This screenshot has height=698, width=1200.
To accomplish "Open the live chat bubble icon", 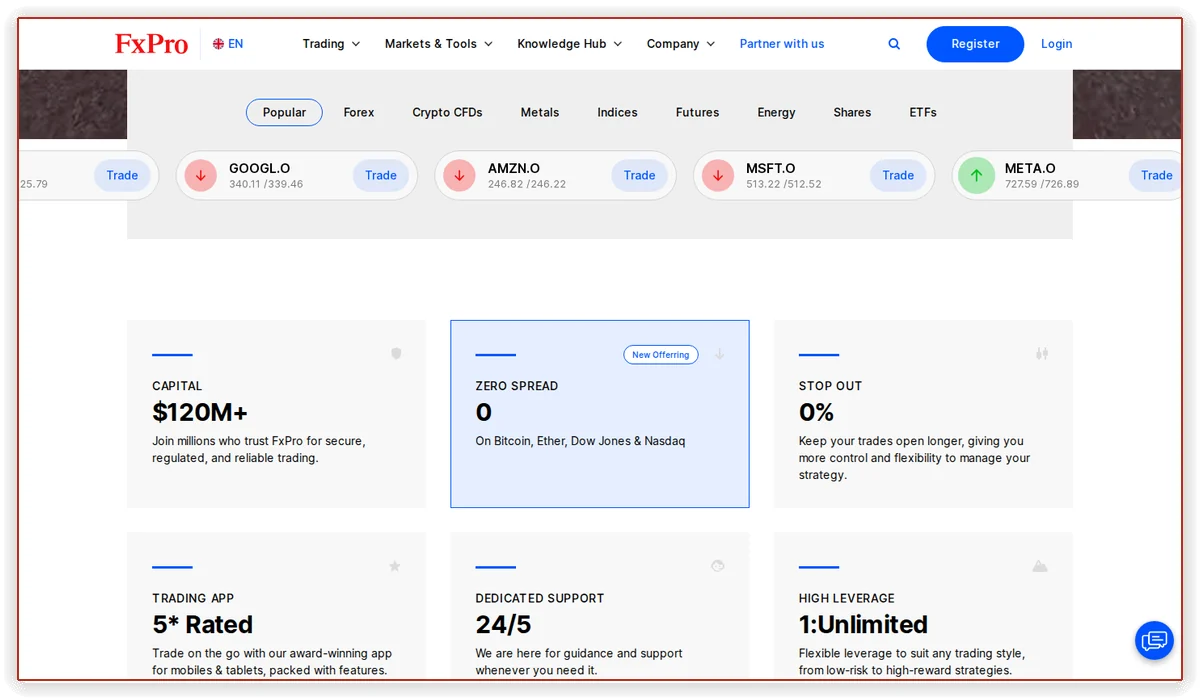I will coord(1154,640).
